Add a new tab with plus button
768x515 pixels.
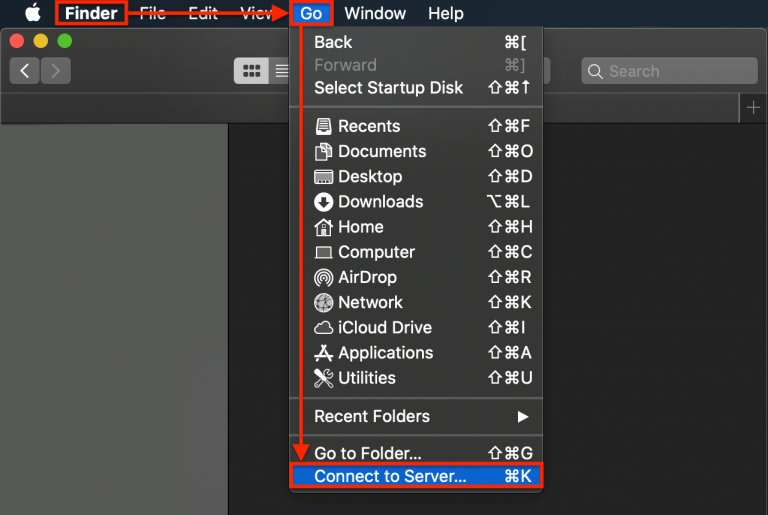point(753,107)
